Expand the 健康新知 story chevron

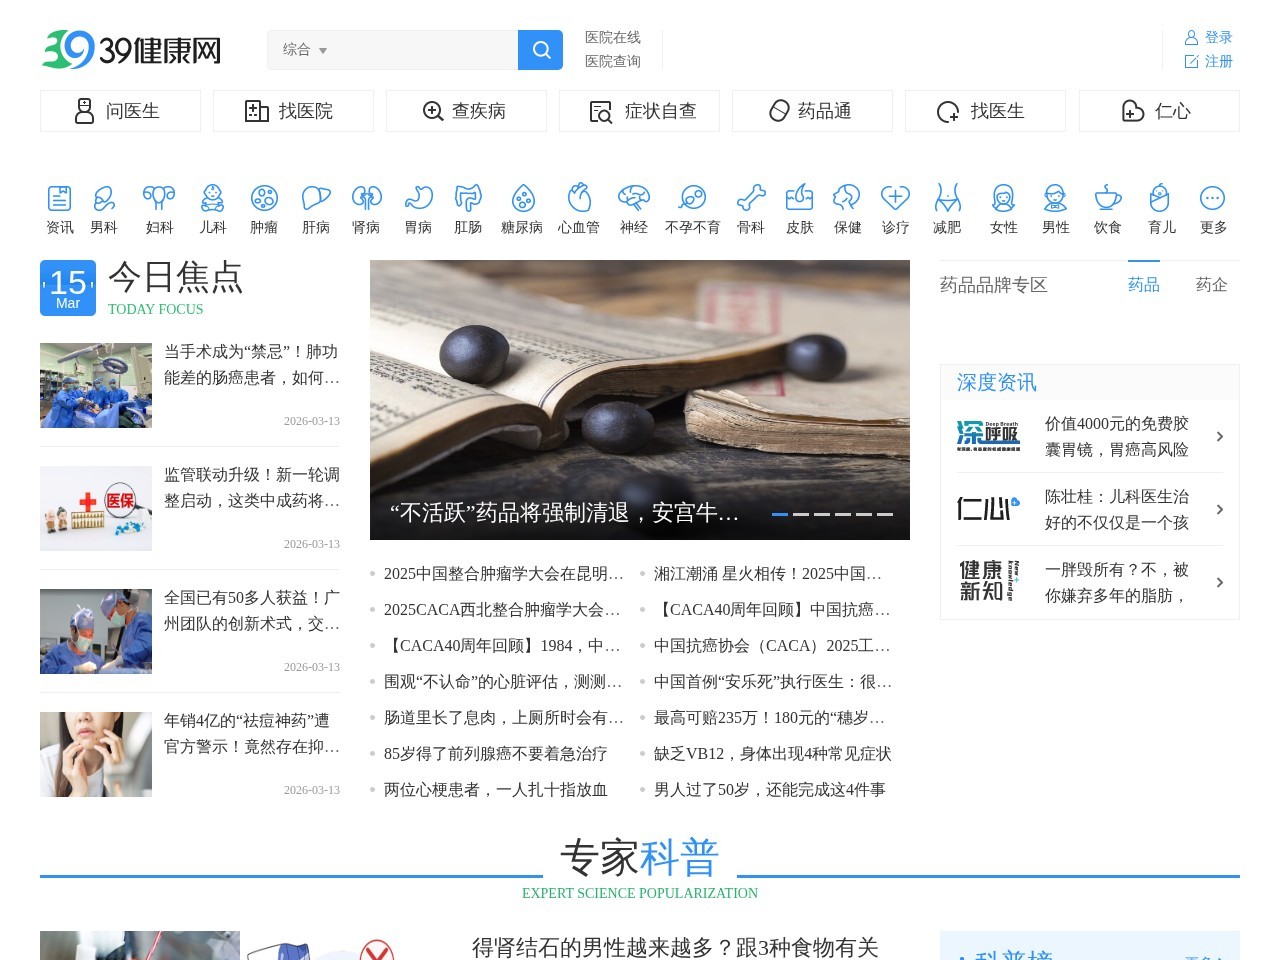1219,583
